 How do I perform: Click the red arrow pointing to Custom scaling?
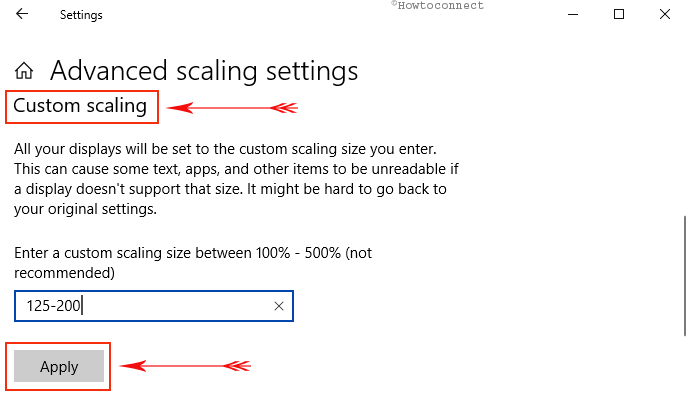pyautogui.click(x=232, y=108)
